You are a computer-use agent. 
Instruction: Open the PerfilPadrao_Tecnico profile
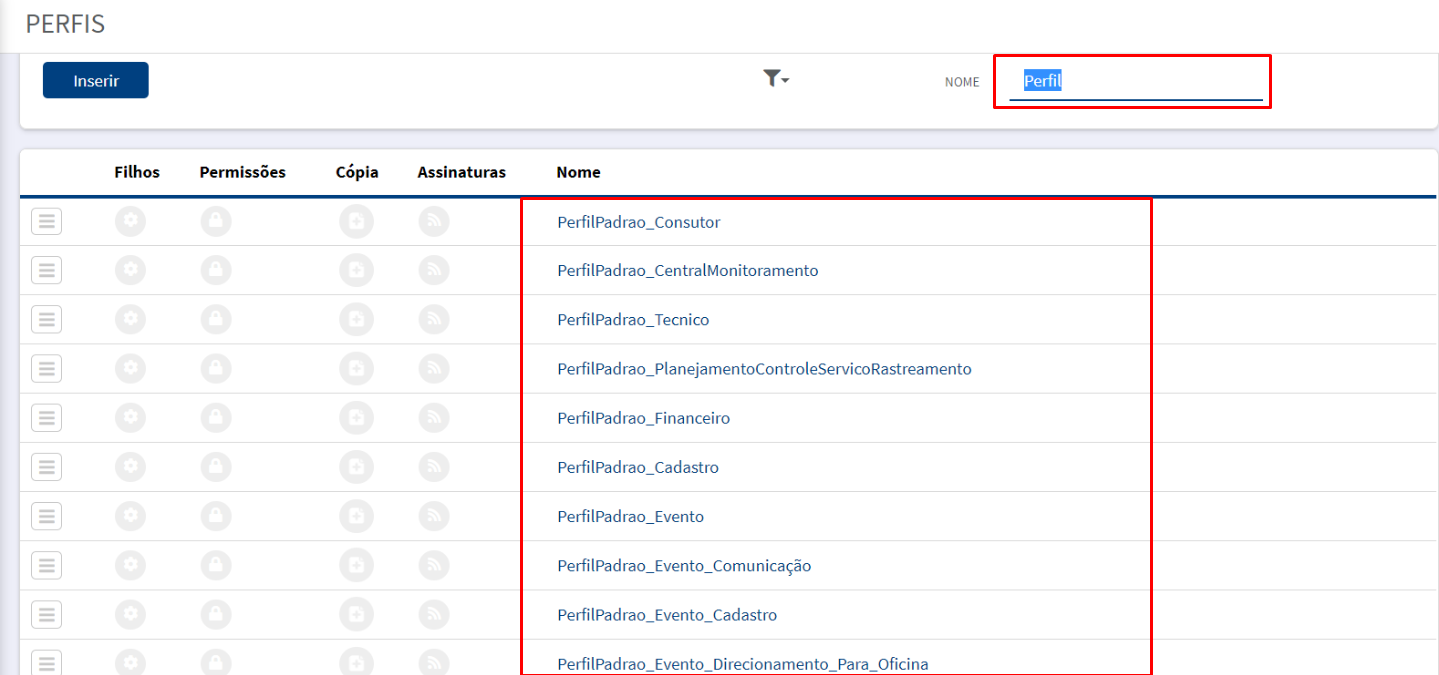(x=633, y=320)
